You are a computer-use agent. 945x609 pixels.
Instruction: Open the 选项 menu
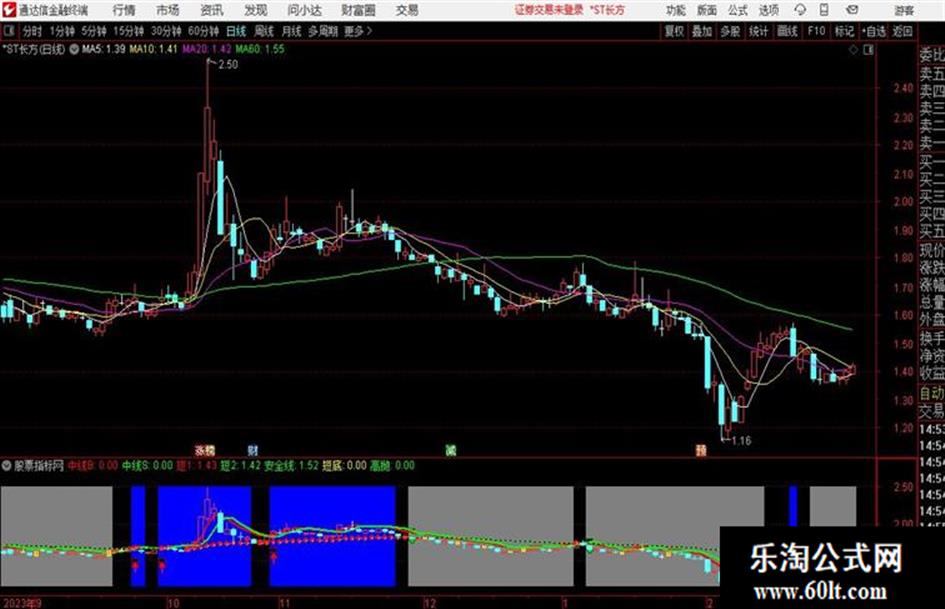coord(768,10)
